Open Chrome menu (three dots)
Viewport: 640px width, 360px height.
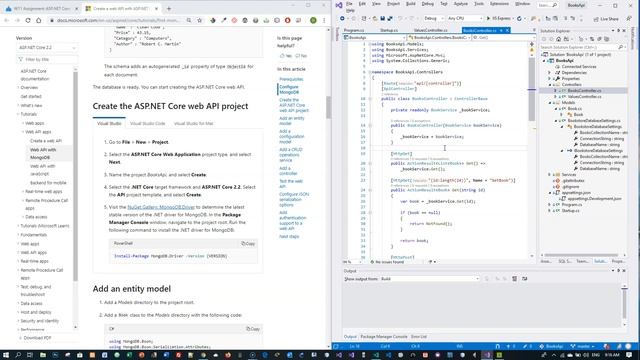click(x=324, y=20)
